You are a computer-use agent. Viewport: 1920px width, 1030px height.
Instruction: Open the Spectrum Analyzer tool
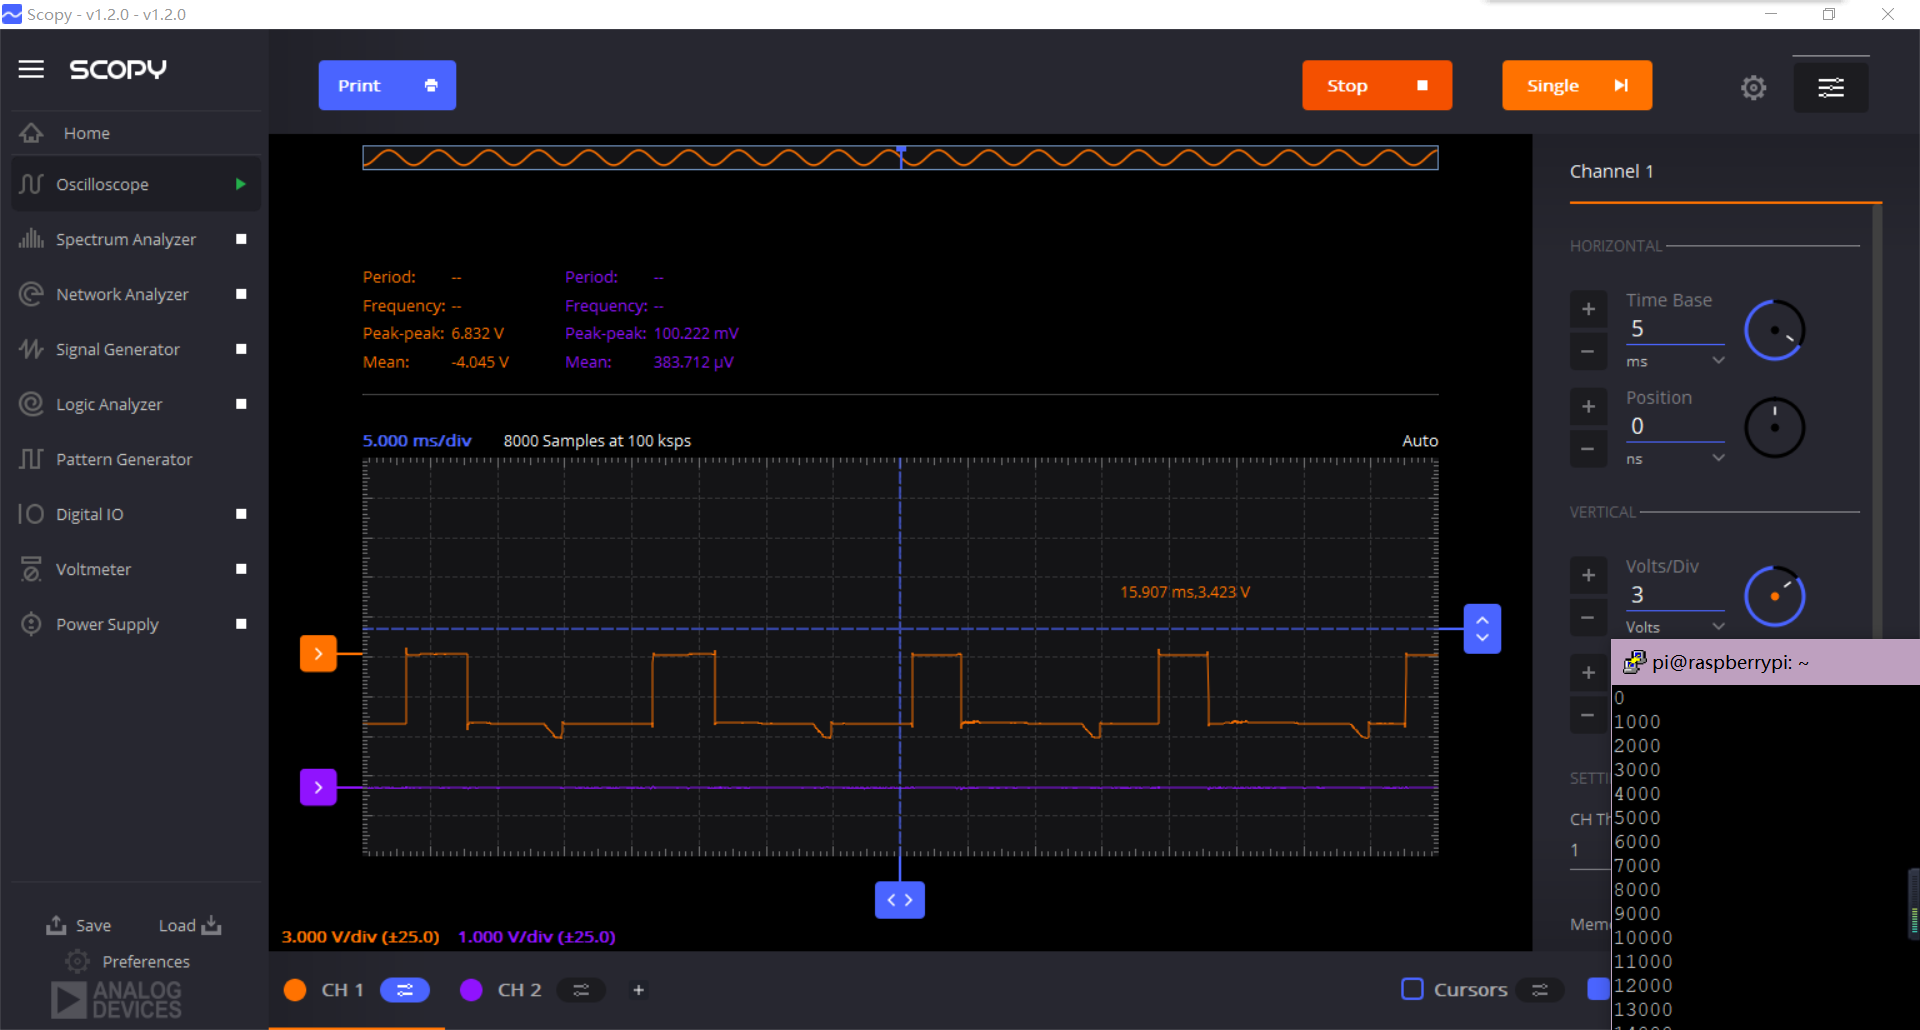[x=125, y=239]
